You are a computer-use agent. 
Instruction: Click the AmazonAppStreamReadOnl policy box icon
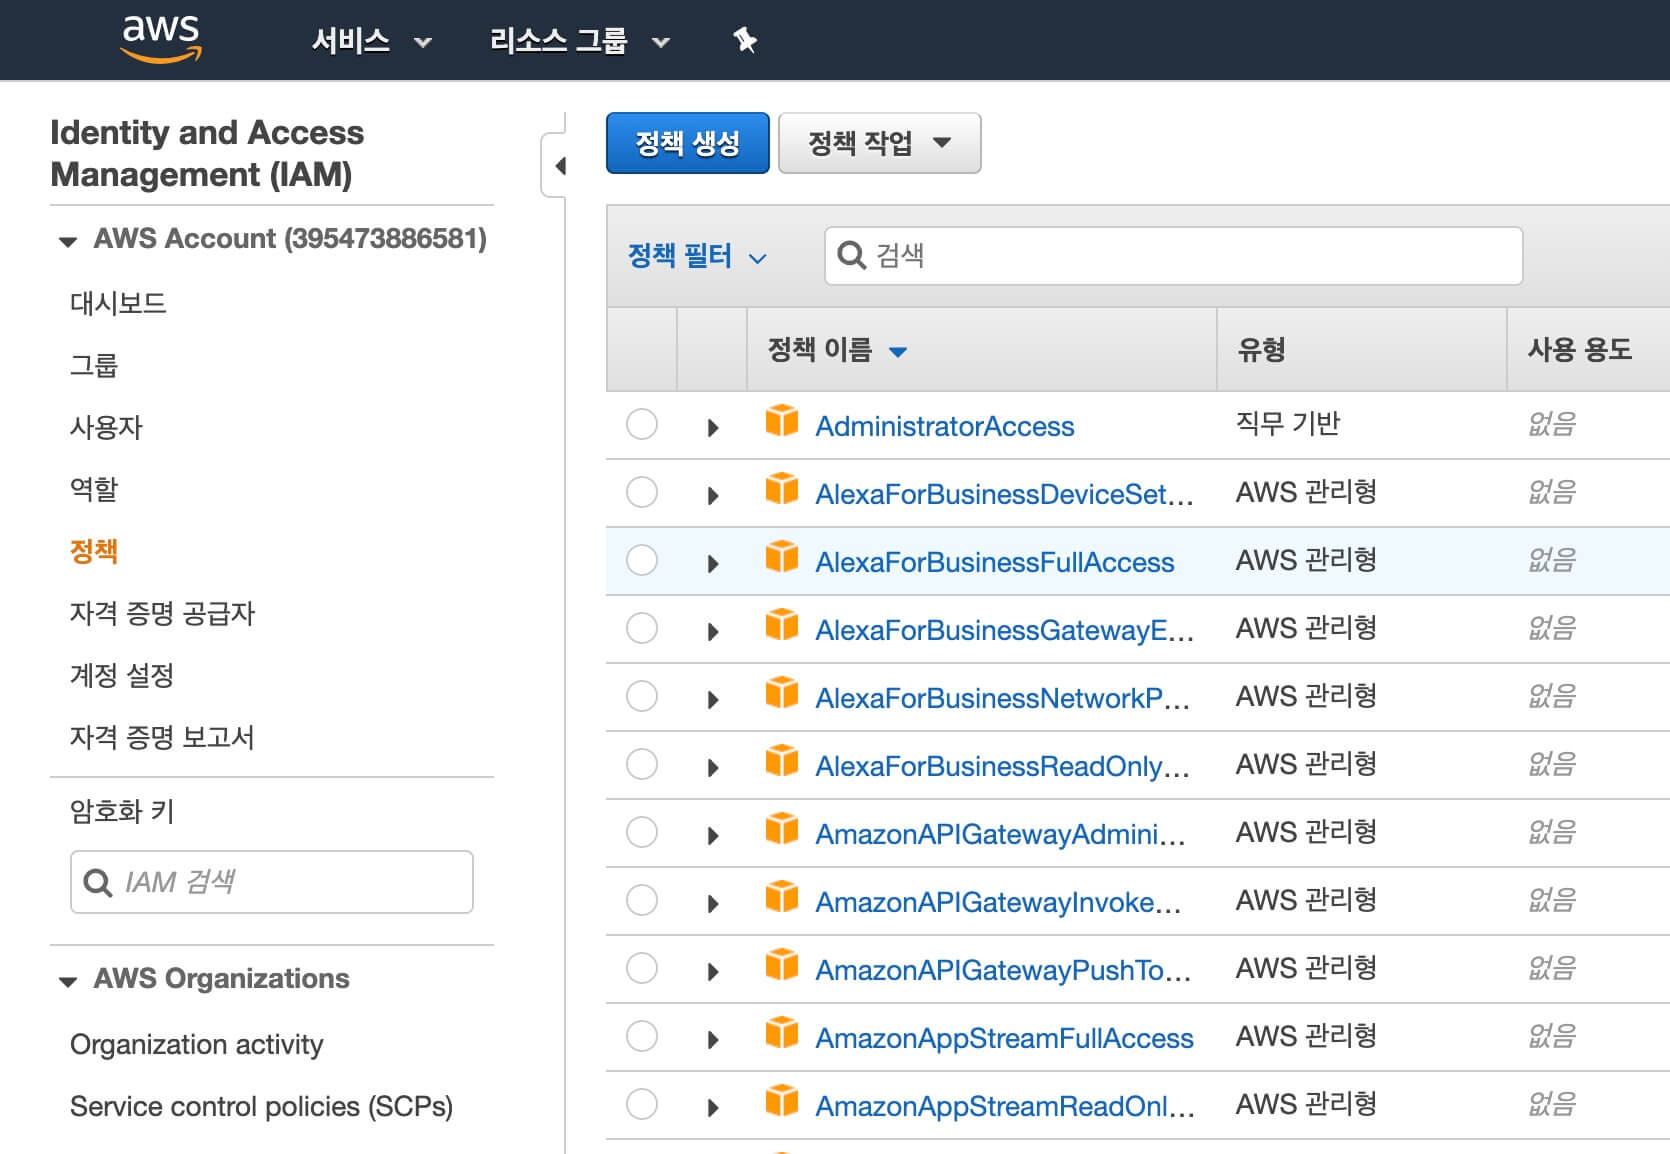(x=782, y=1101)
